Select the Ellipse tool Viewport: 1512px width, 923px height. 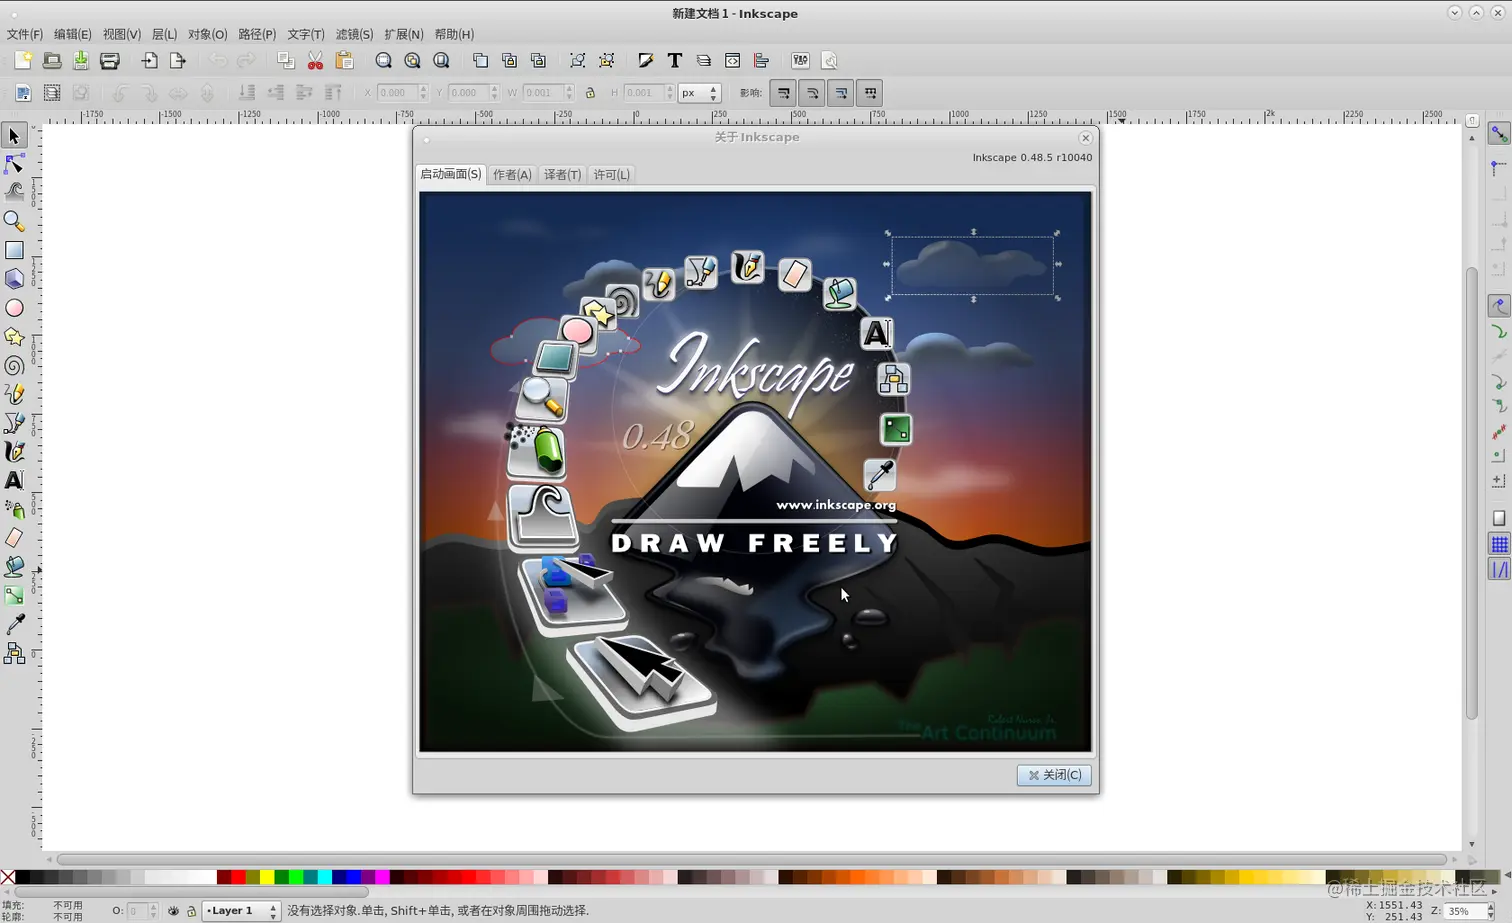tap(14, 308)
